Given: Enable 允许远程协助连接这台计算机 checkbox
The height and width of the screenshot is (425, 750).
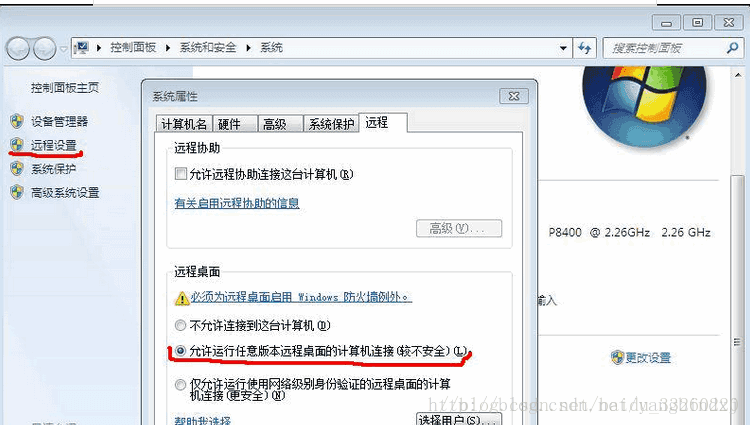Looking at the screenshot, I should tap(181, 174).
